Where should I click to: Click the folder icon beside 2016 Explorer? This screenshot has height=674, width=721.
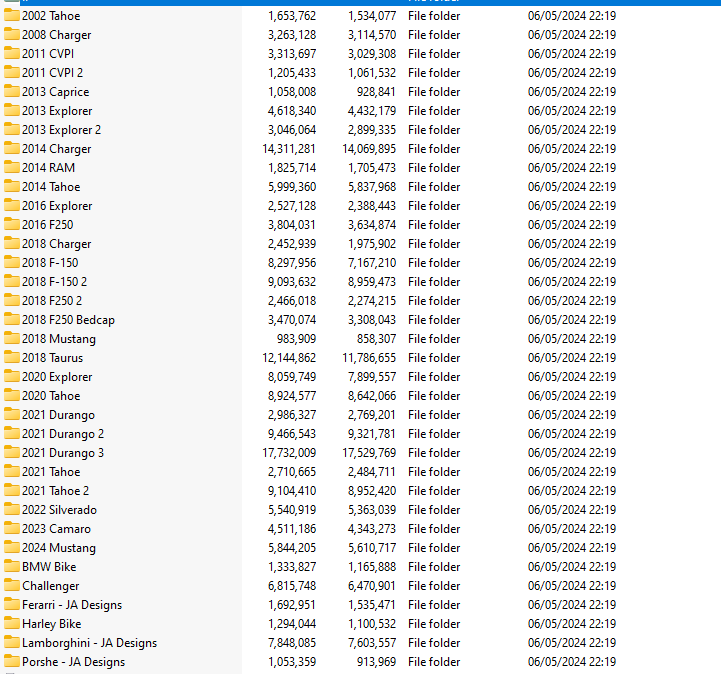[11, 206]
